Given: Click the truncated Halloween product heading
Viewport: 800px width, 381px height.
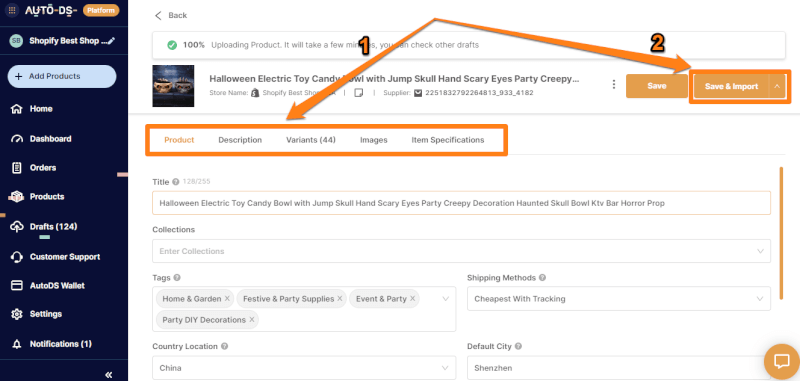Looking at the screenshot, I should tap(394, 79).
